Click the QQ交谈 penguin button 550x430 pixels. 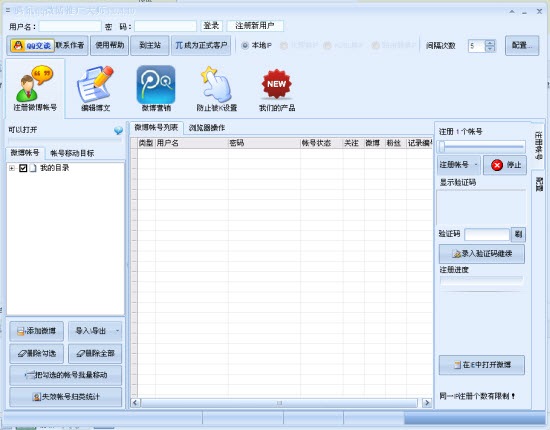coord(32,46)
